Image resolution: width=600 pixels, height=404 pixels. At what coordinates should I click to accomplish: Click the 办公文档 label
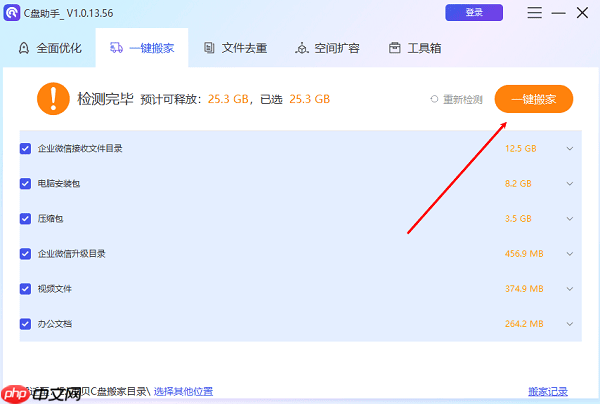tap(54, 324)
